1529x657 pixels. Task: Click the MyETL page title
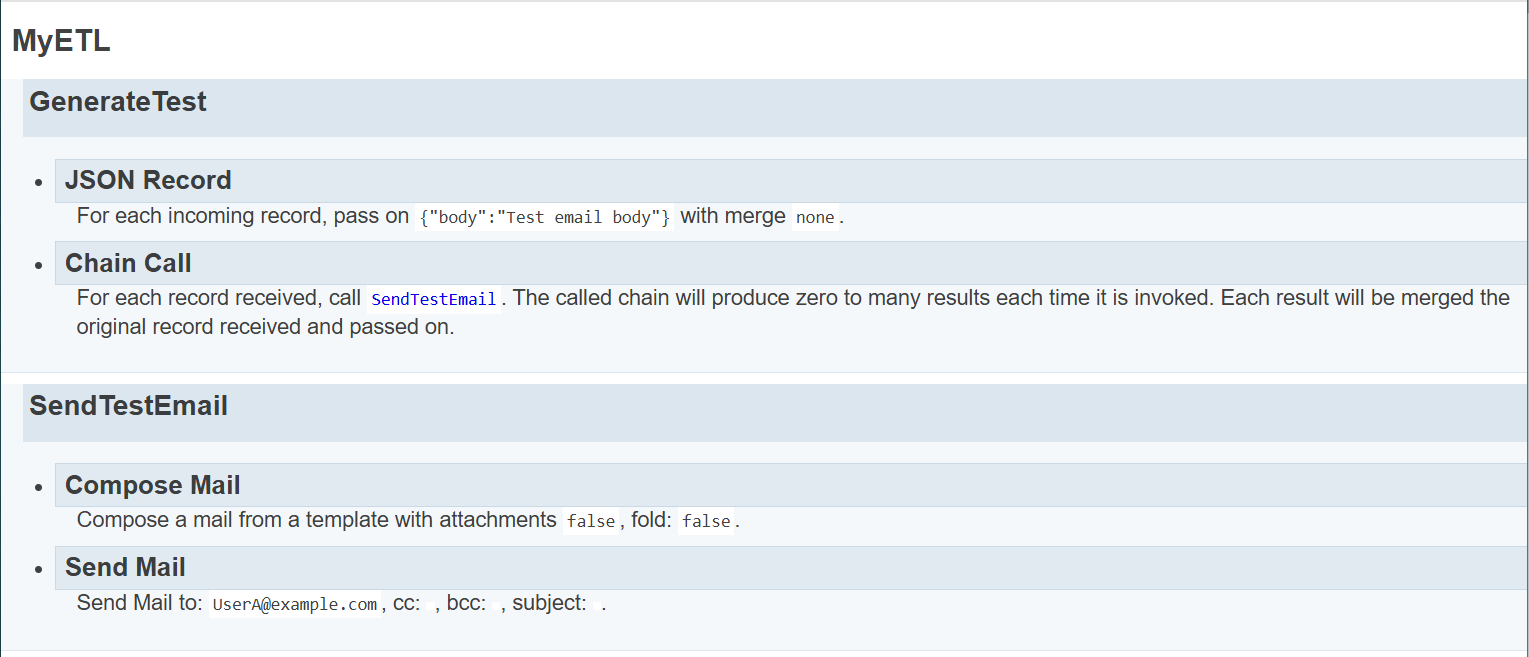pos(61,42)
